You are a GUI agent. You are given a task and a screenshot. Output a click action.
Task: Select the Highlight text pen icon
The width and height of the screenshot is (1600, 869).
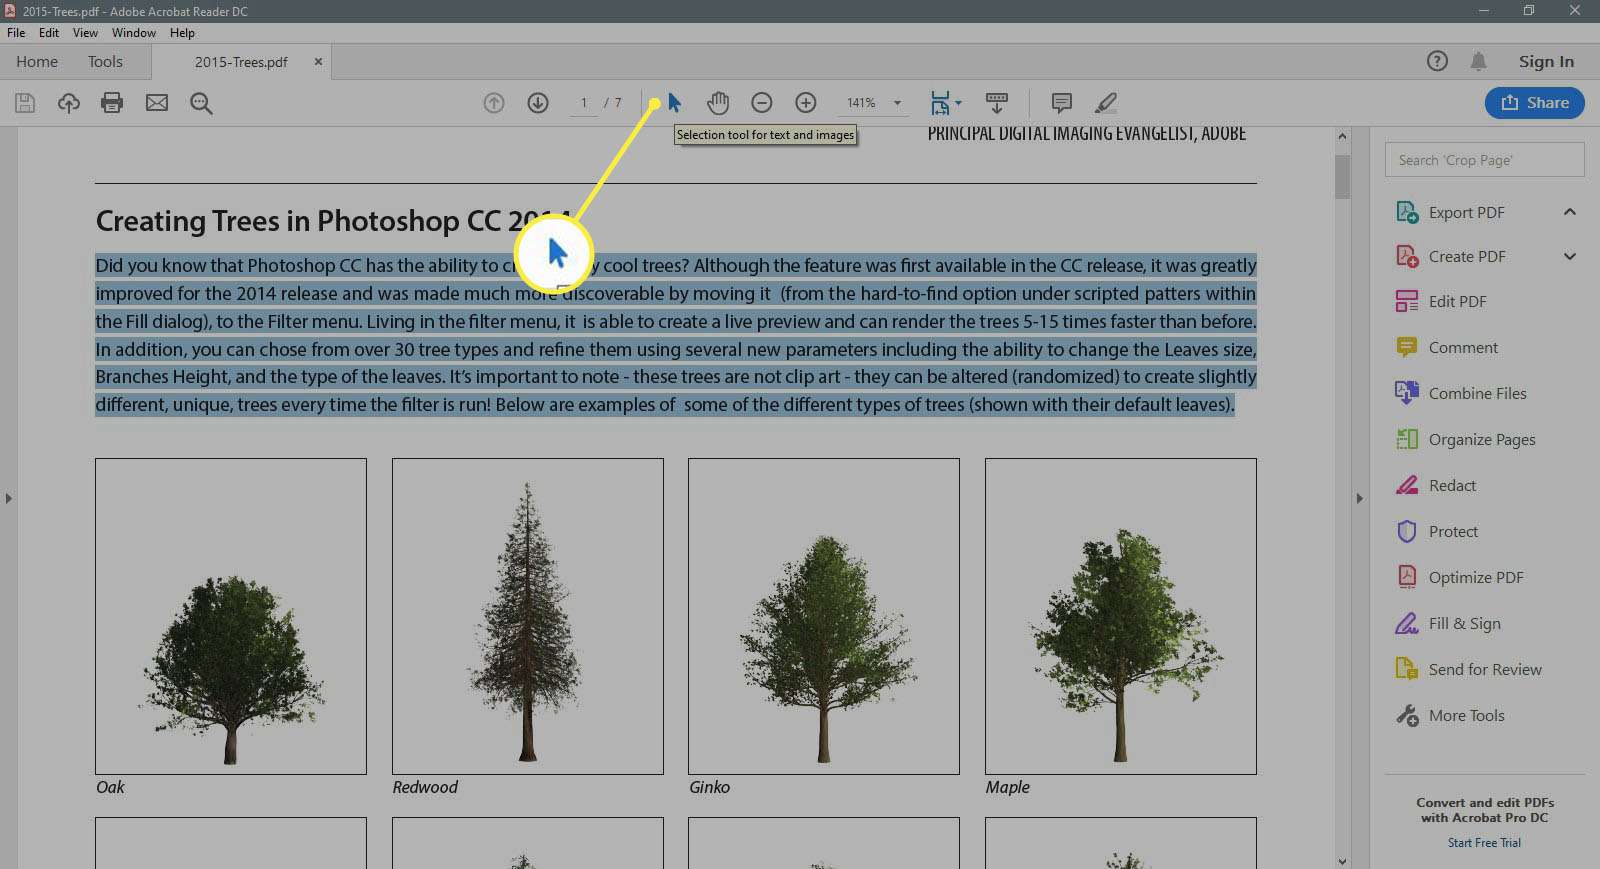pos(1106,103)
